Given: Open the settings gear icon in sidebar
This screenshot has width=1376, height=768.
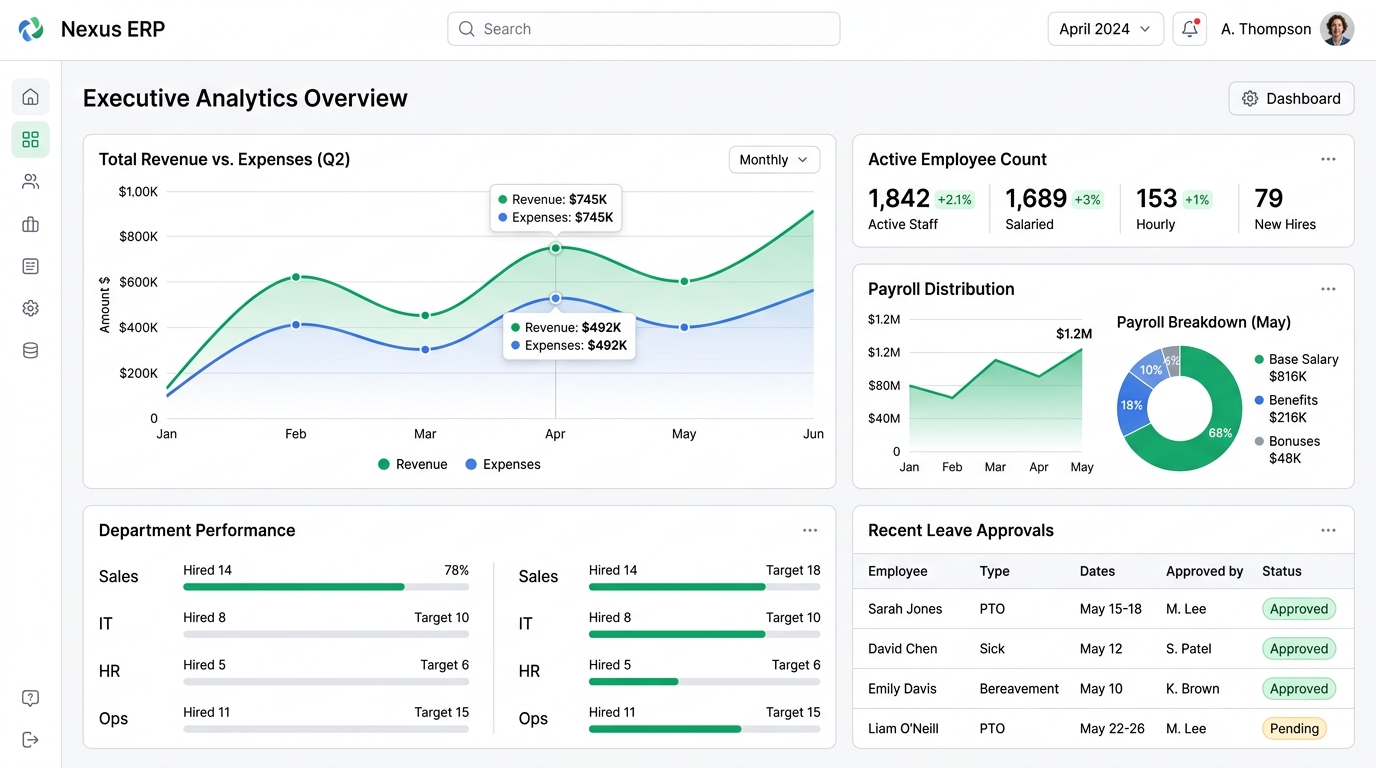Looking at the screenshot, I should click(x=30, y=308).
